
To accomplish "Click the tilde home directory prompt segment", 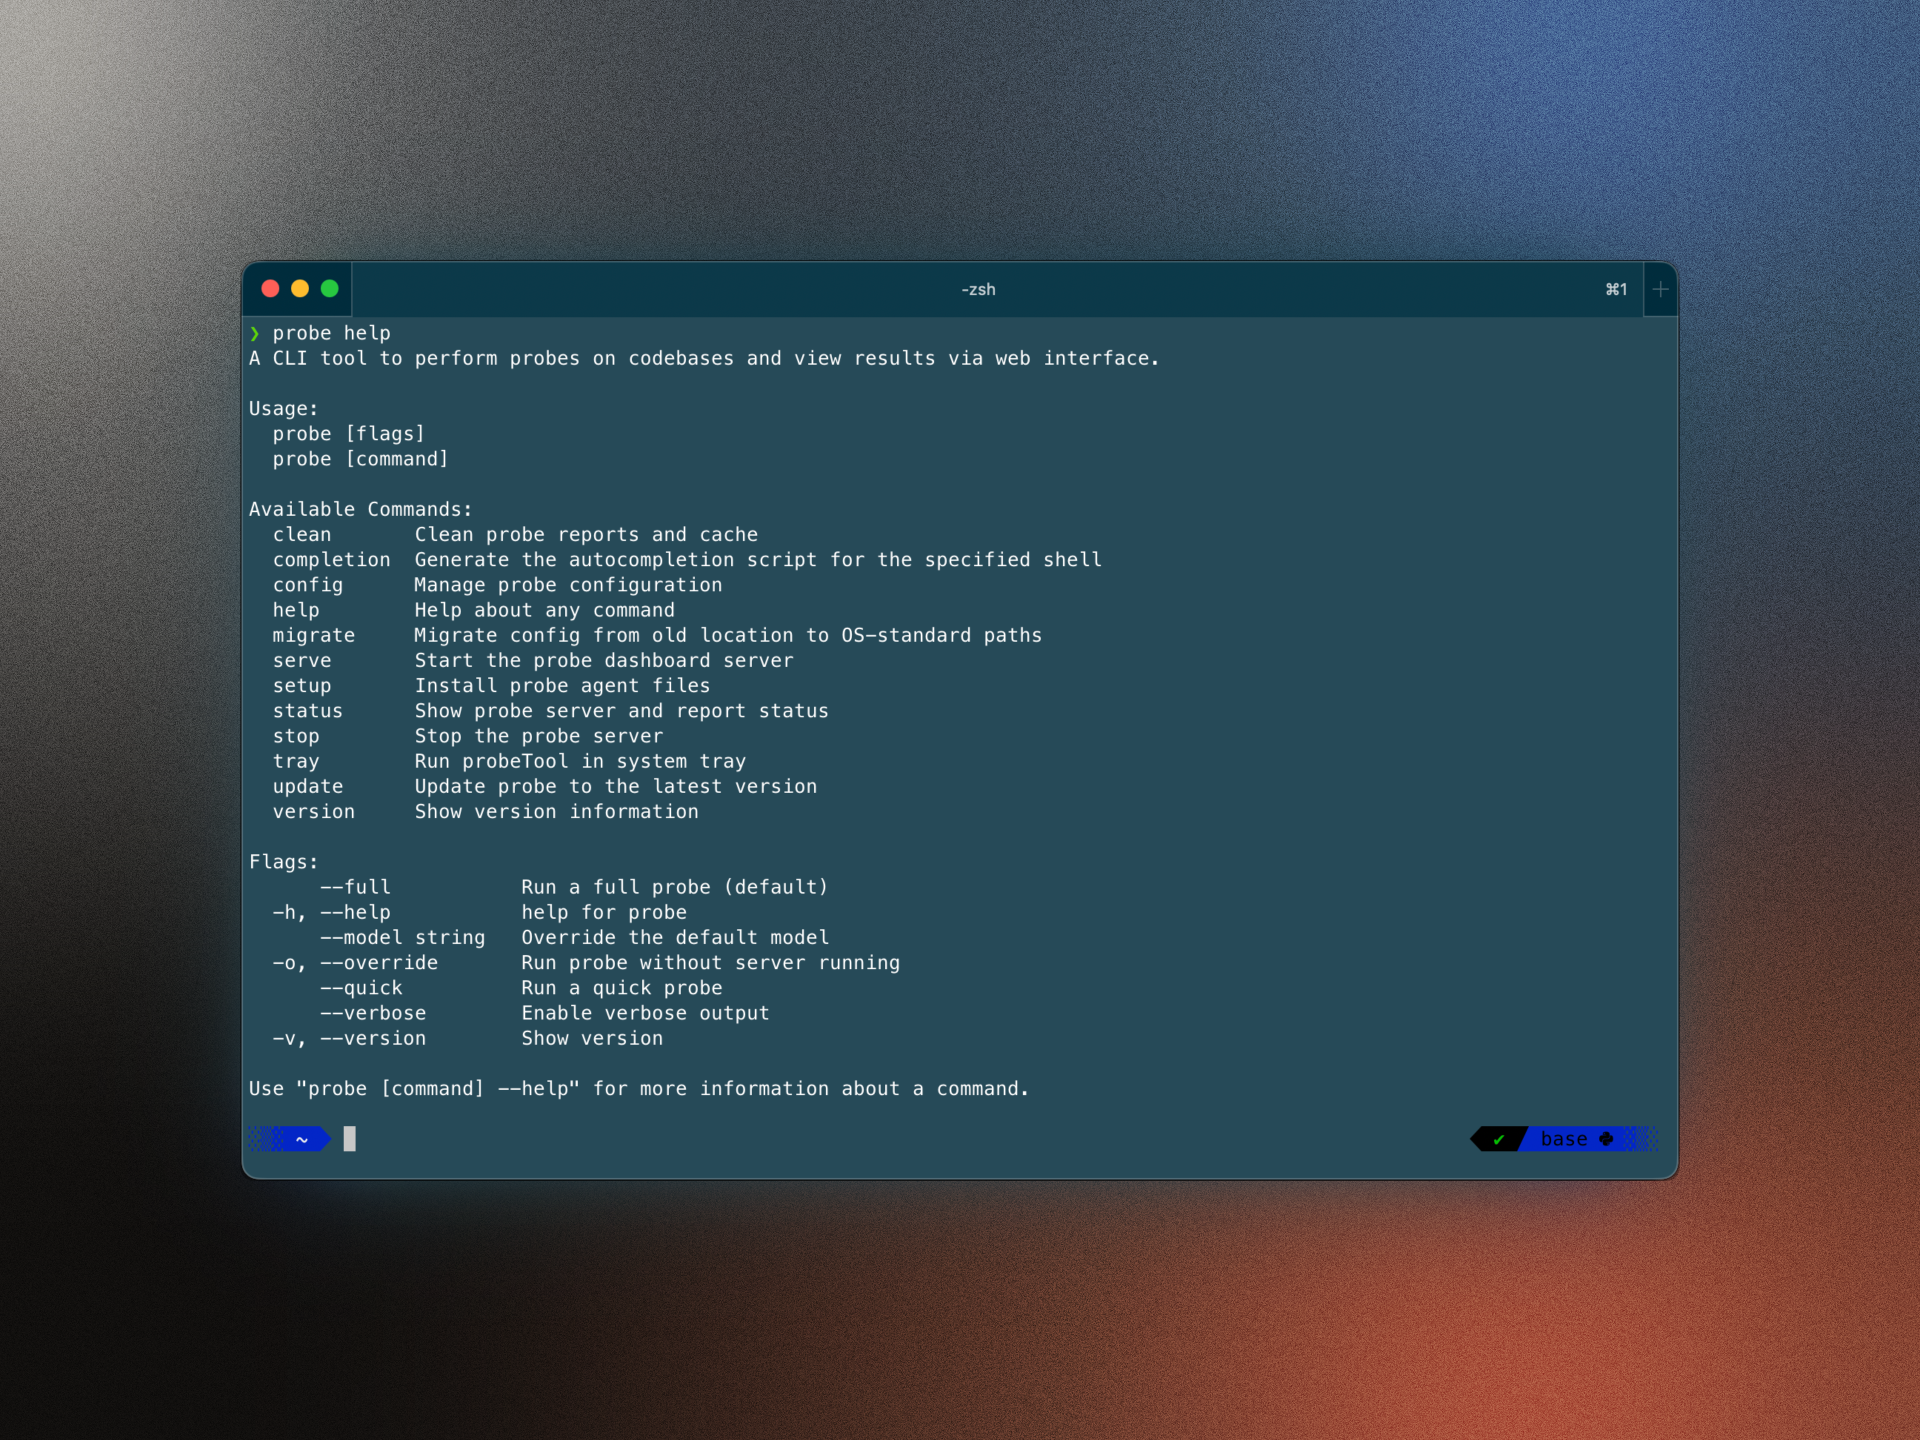I will [301, 1139].
